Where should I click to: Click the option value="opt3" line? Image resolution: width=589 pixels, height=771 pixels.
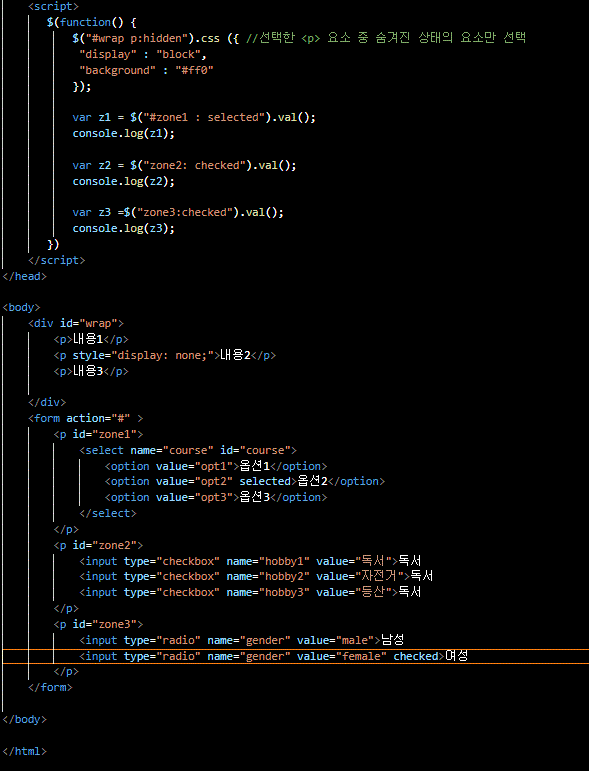[x=216, y=497]
